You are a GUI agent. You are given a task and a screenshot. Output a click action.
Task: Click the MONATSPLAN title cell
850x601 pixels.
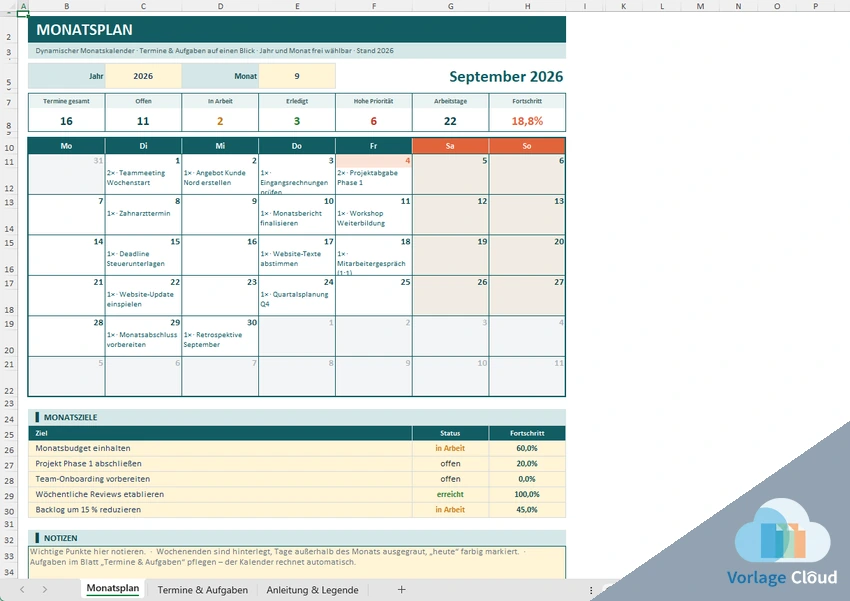(x=297, y=30)
